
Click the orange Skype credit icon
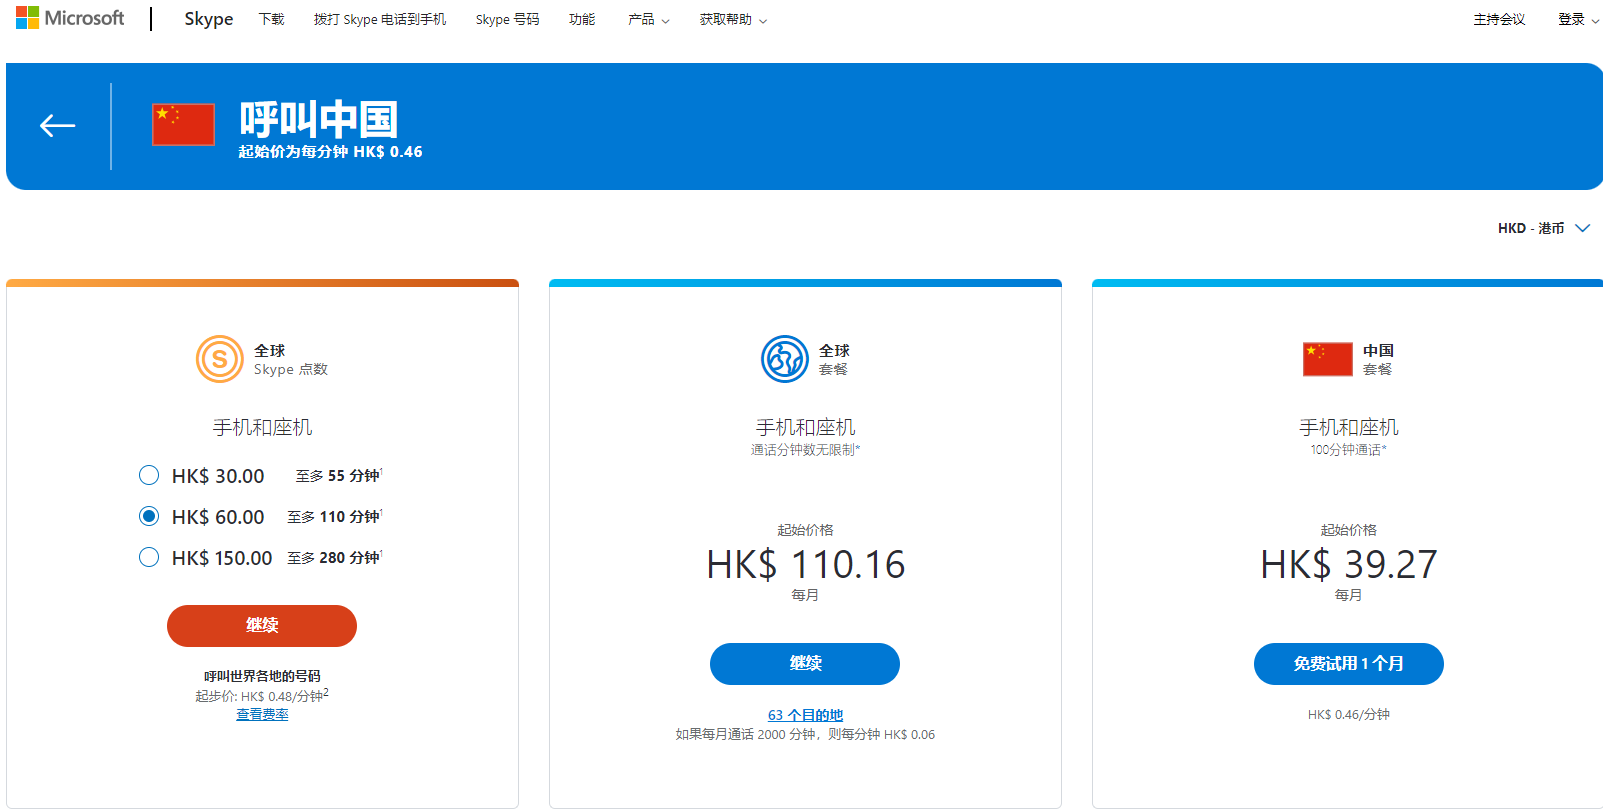click(220, 359)
